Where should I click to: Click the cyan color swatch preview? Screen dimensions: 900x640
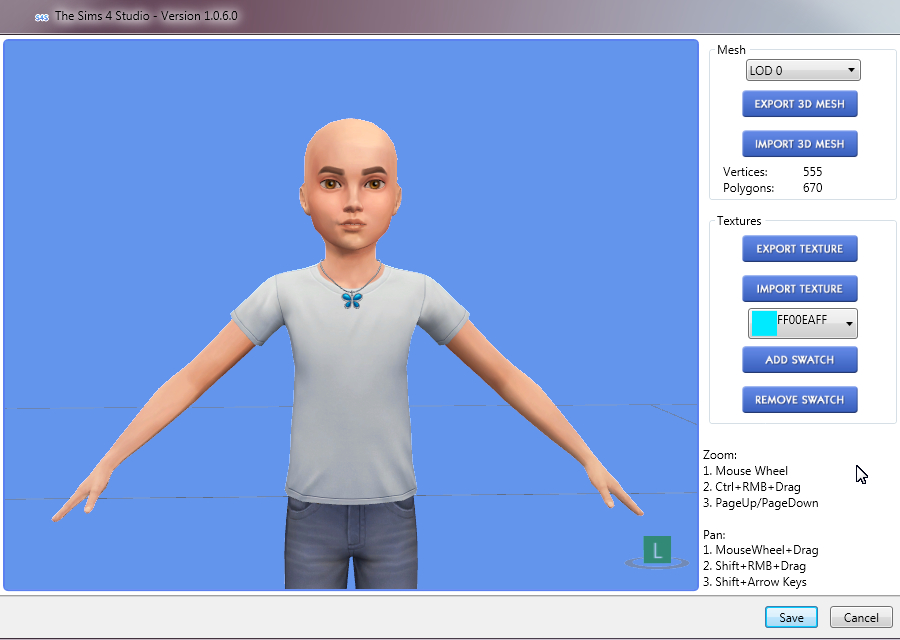[764, 323]
